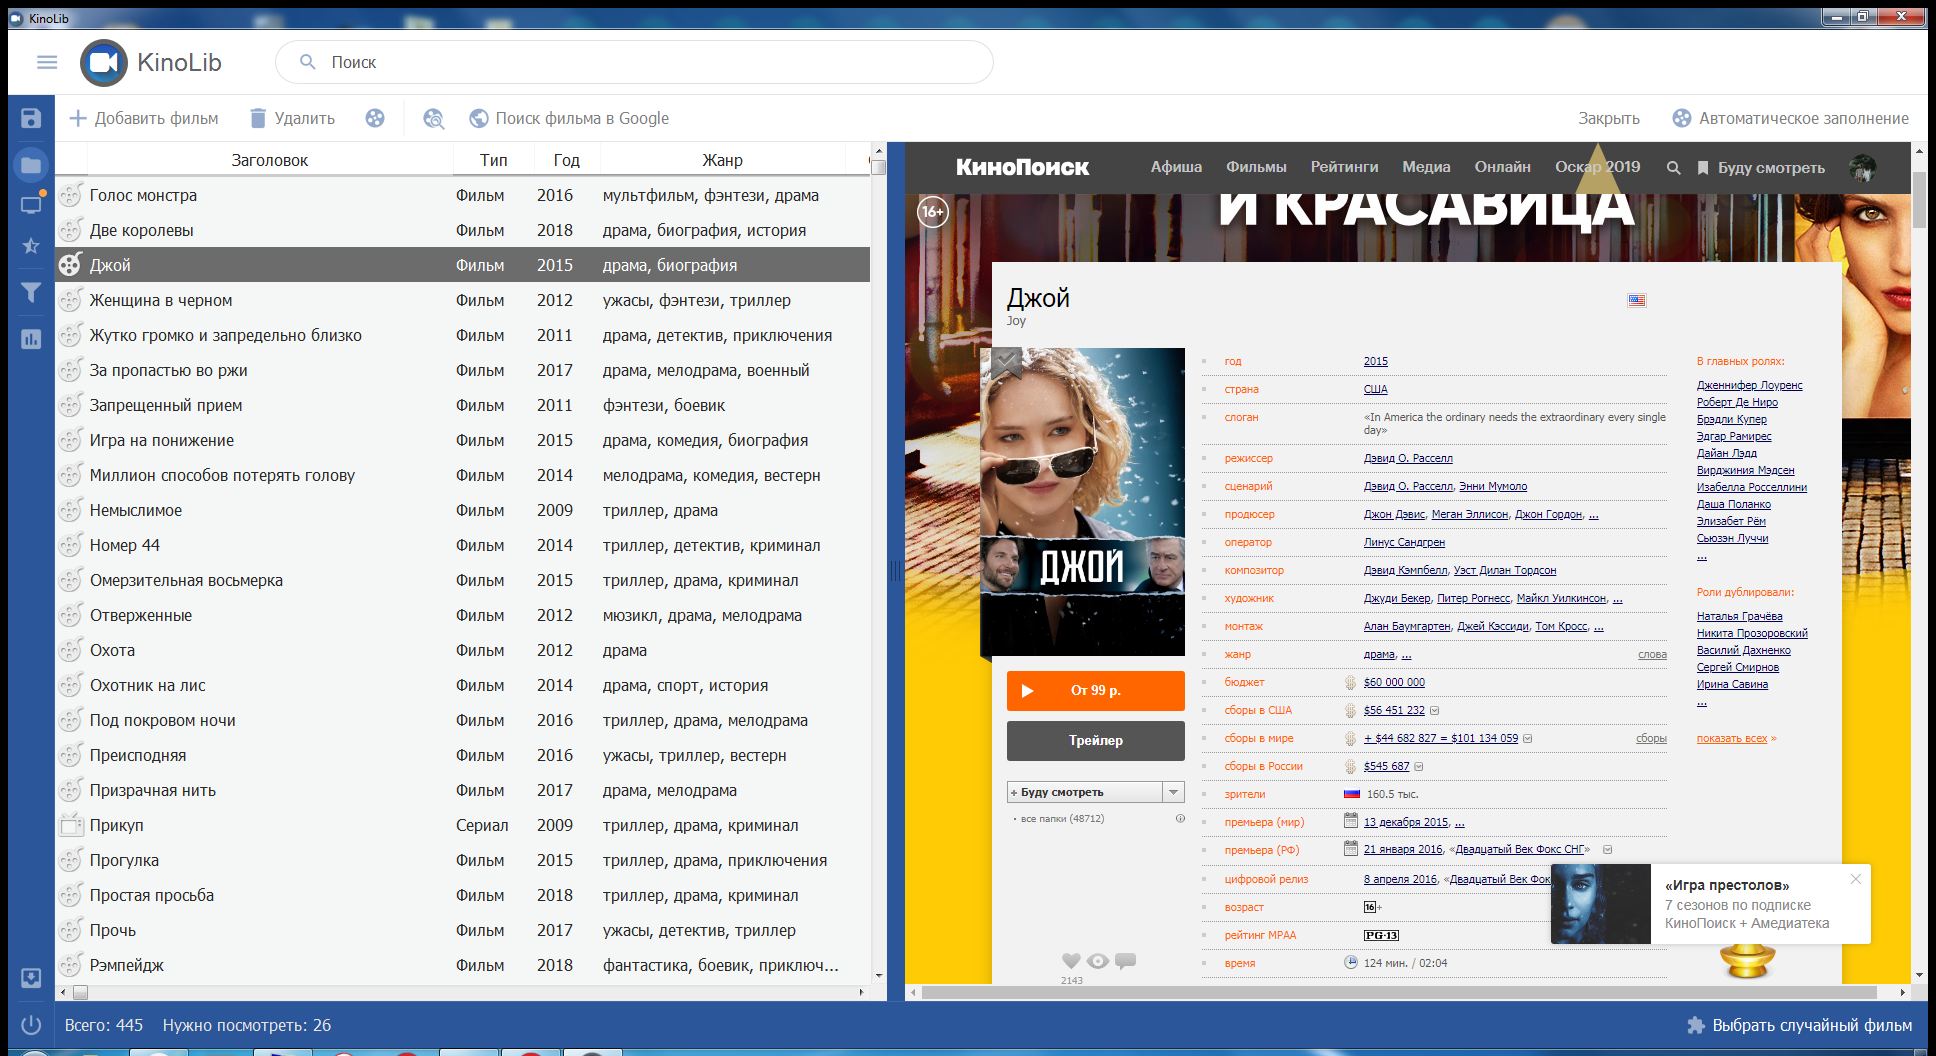Screen dimensions: 1936x1056
Task: Click the globe icon for Google search
Action: (x=479, y=118)
